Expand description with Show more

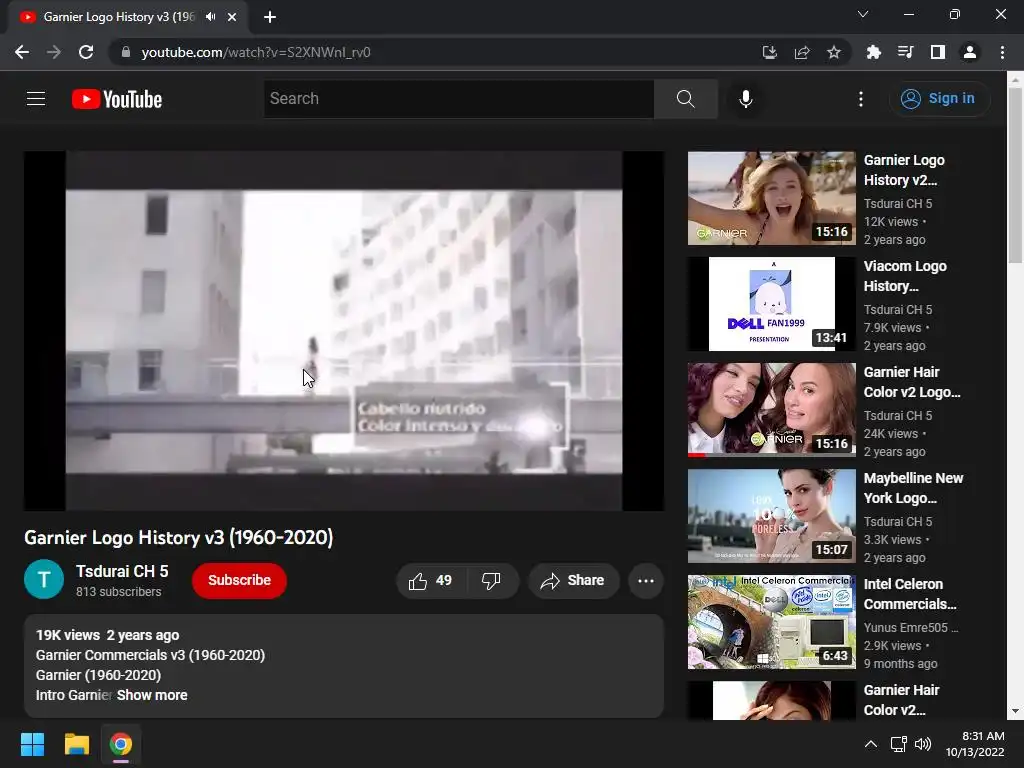[152, 695]
